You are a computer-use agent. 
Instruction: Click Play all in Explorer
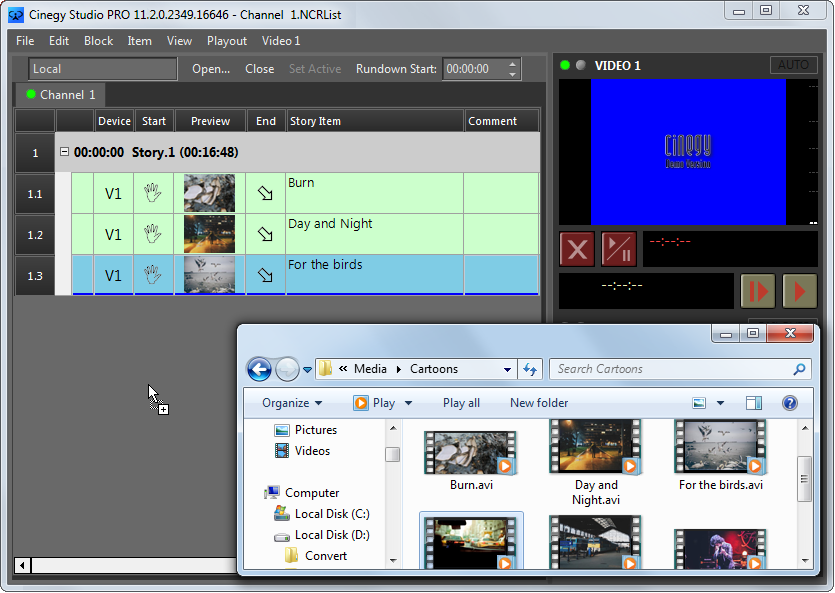(x=461, y=403)
